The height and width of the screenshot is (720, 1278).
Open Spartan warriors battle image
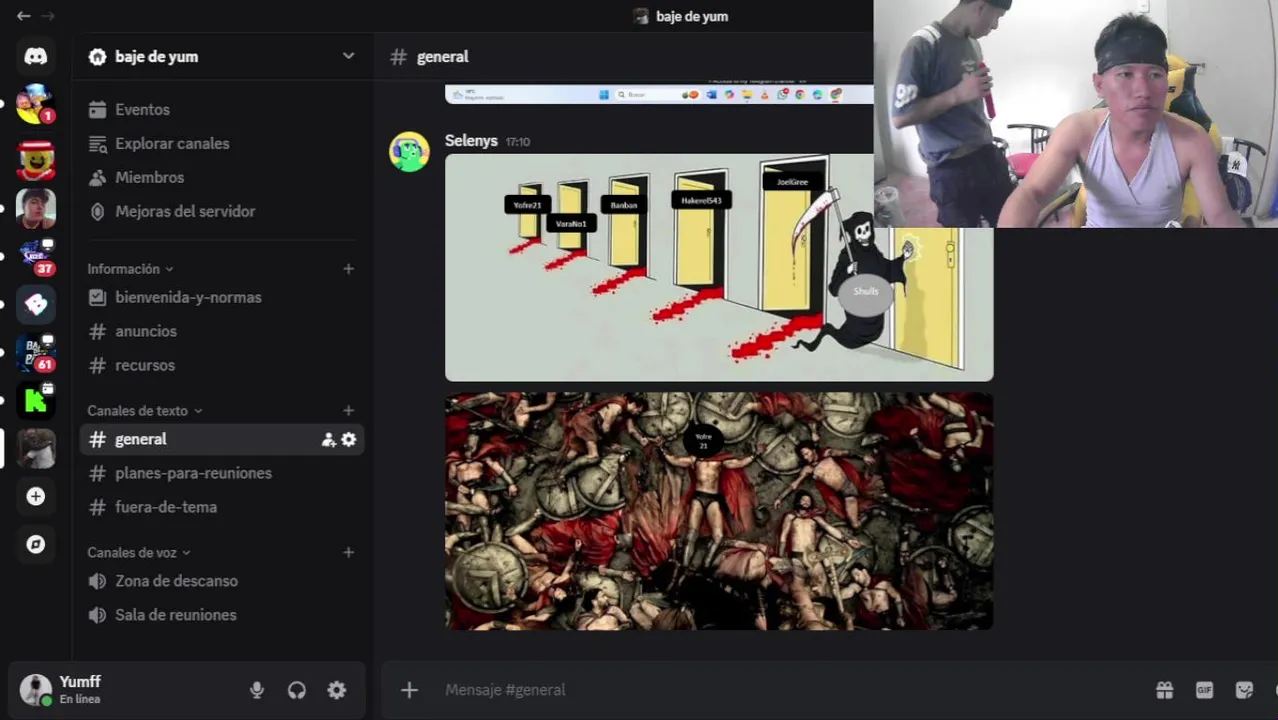(x=719, y=511)
